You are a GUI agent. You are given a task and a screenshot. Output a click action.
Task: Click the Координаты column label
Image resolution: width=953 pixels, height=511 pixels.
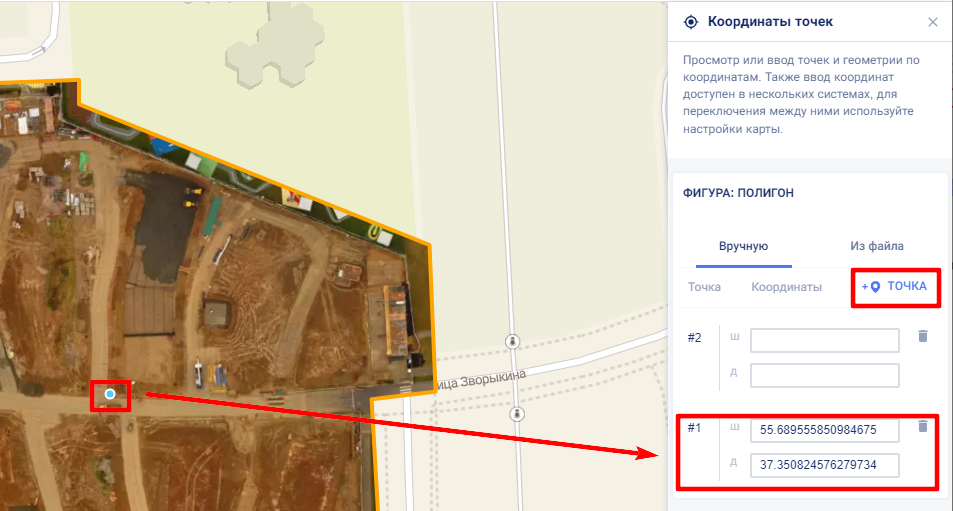tap(786, 287)
